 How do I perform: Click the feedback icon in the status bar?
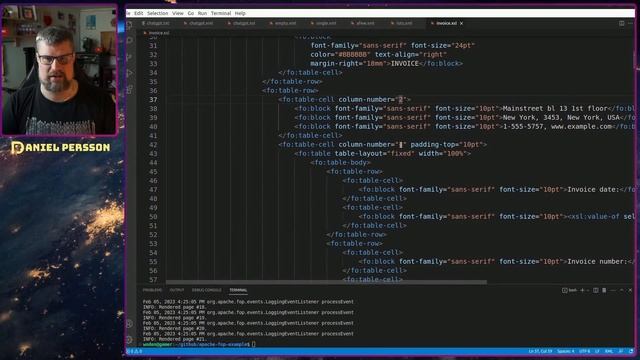(x=621, y=351)
